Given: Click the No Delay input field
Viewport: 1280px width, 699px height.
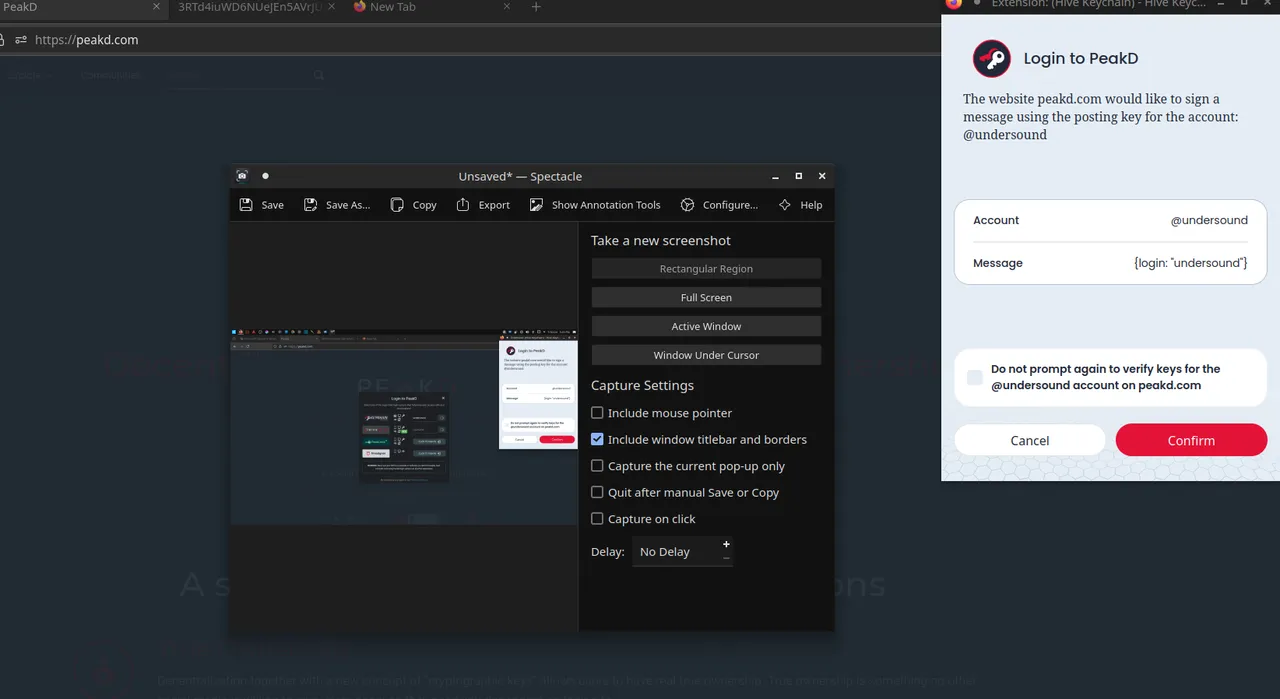Looking at the screenshot, I should tap(675, 552).
